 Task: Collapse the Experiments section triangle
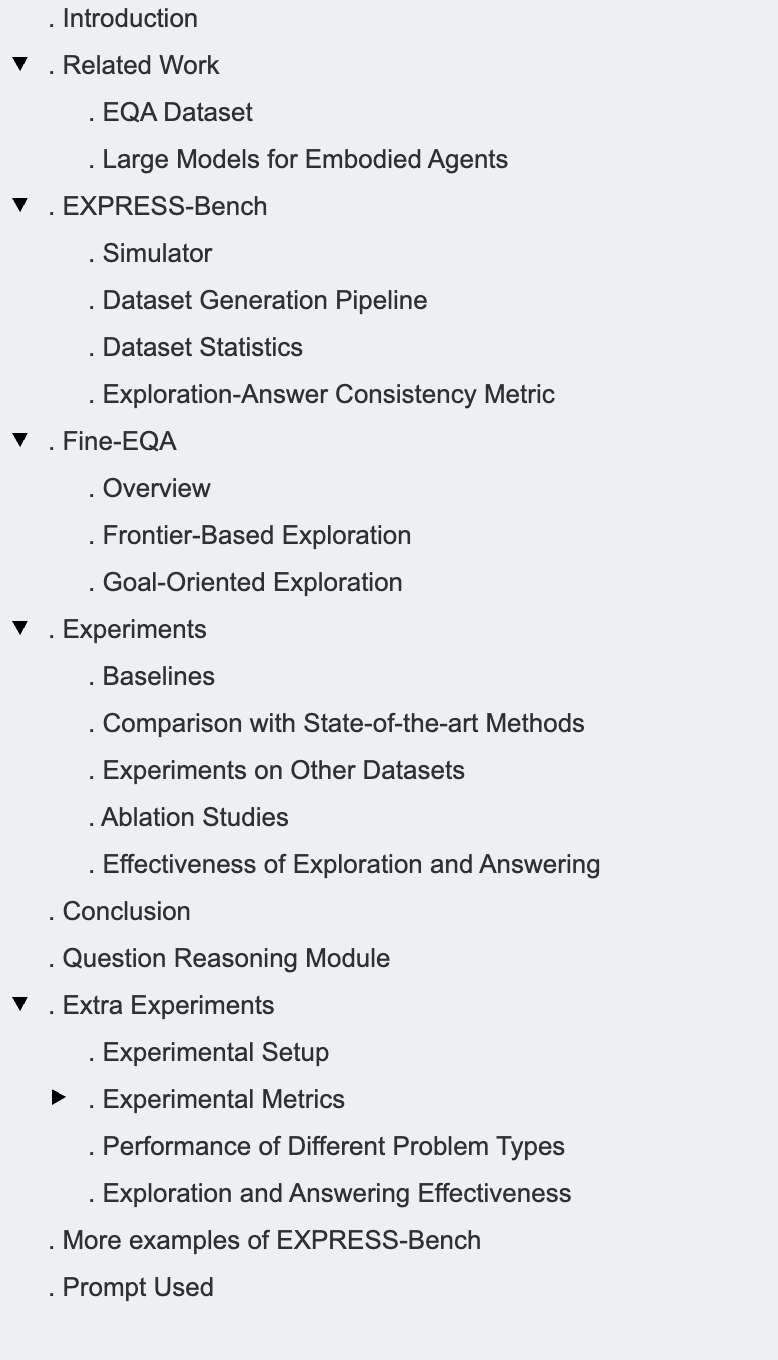click(x=19, y=629)
